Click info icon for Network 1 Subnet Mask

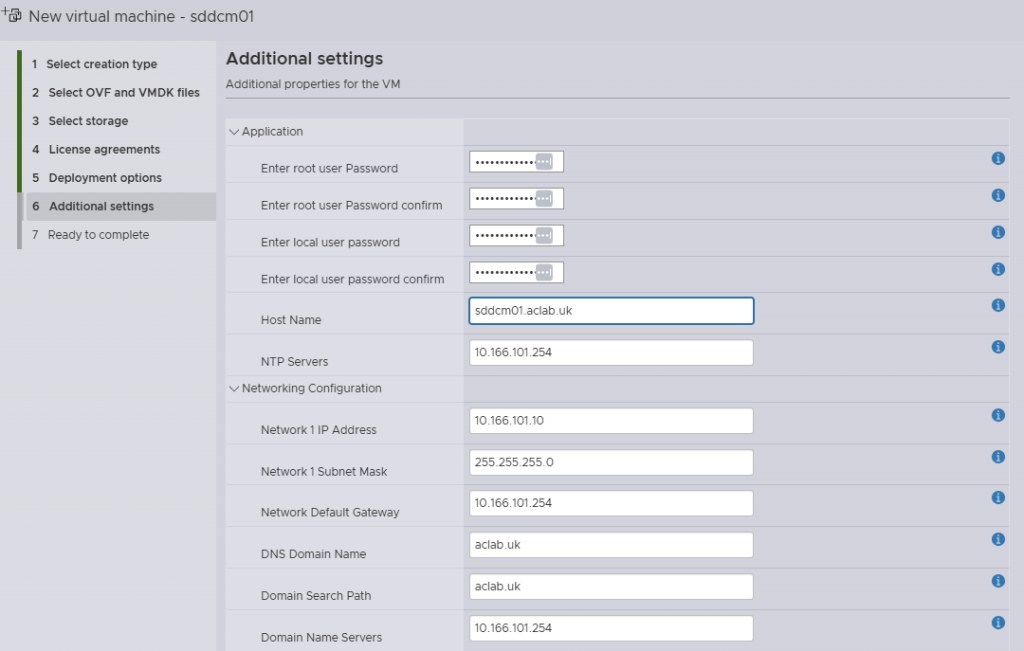coord(997,457)
